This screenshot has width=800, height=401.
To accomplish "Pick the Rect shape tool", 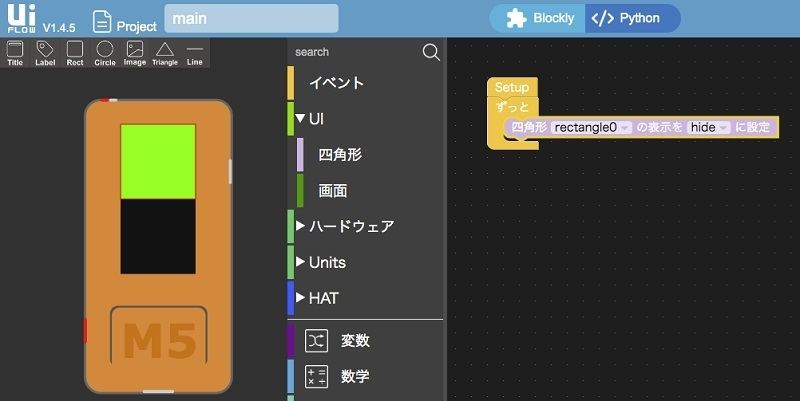I will pos(75,53).
